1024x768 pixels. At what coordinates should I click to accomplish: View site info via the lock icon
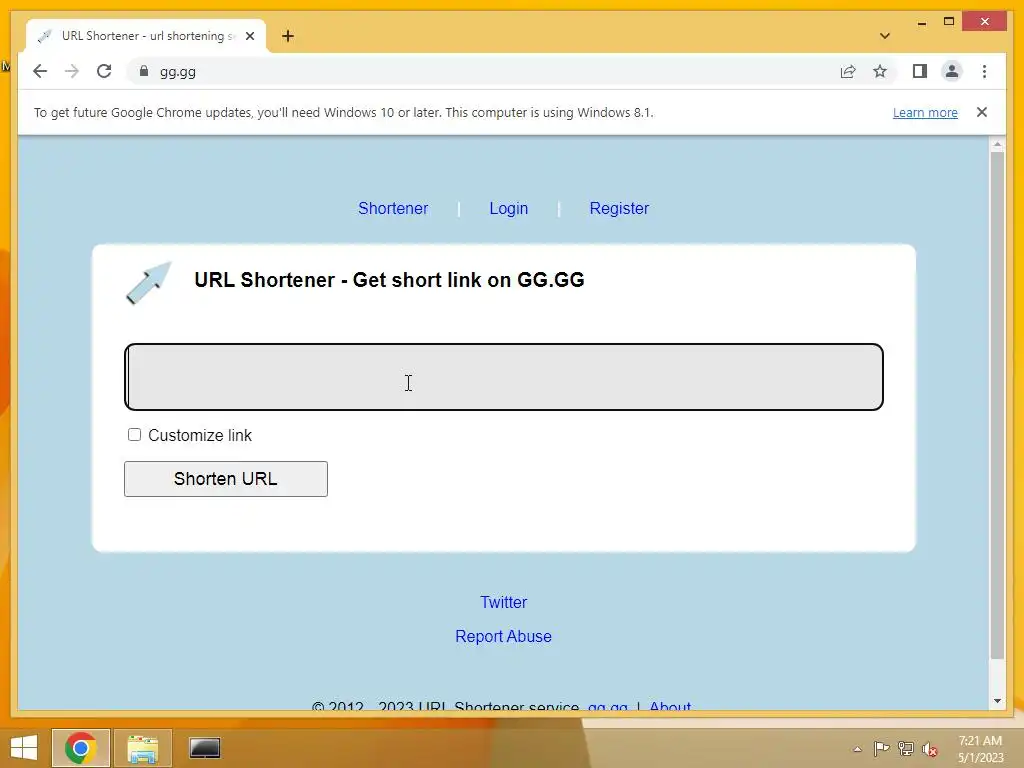pos(144,71)
